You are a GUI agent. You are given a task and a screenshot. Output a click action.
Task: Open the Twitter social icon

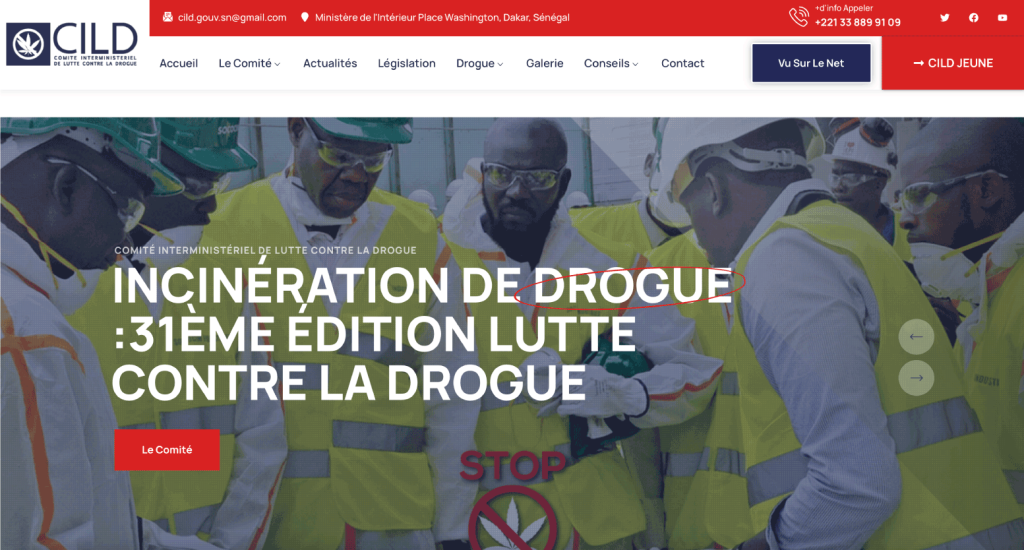click(x=945, y=17)
